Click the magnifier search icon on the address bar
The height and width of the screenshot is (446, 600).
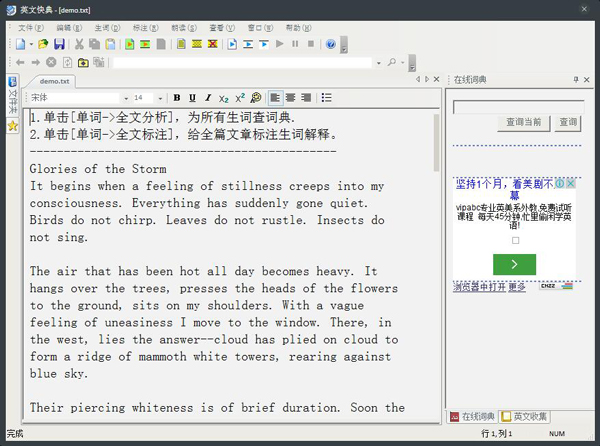pyautogui.click(x=391, y=62)
